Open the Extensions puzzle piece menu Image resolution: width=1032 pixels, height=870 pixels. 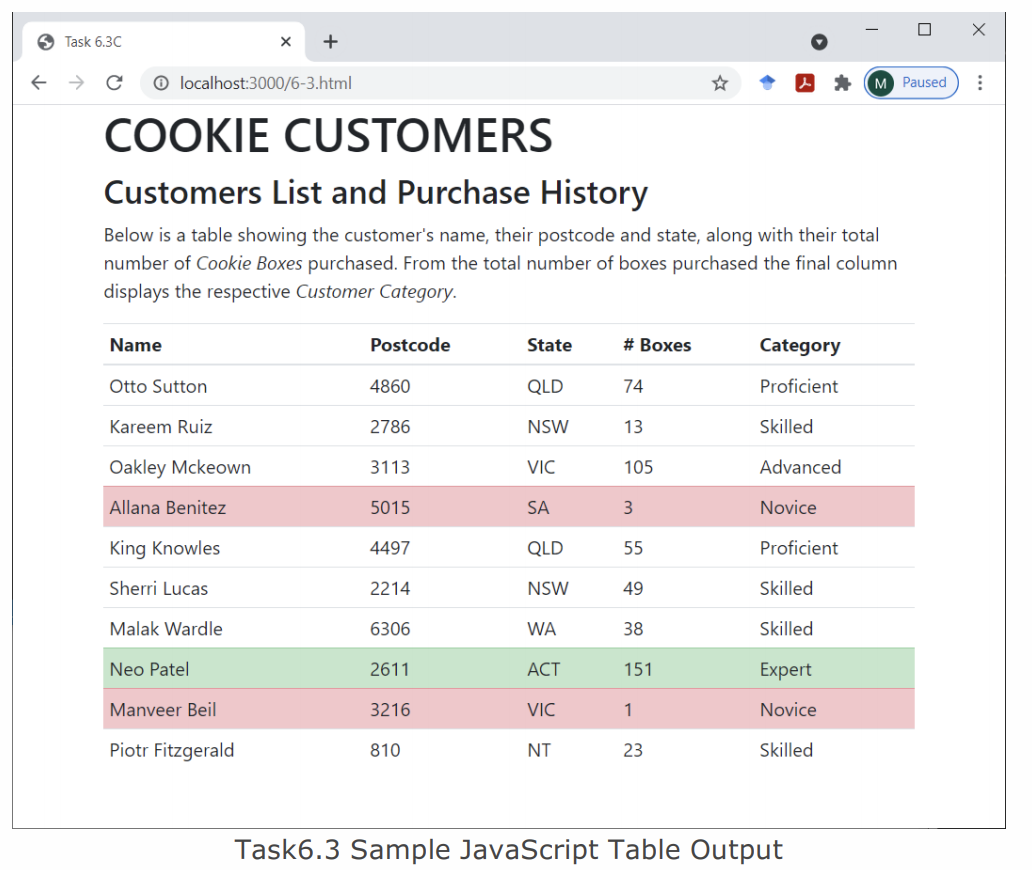(x=843, y=83)
